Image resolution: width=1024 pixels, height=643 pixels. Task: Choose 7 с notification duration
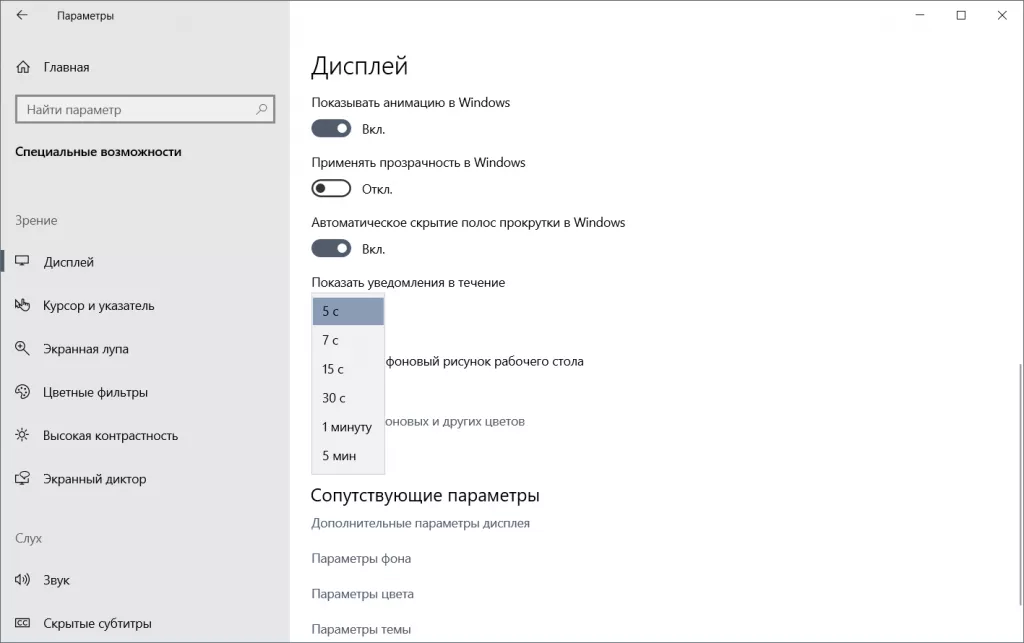tap(348, 340)
